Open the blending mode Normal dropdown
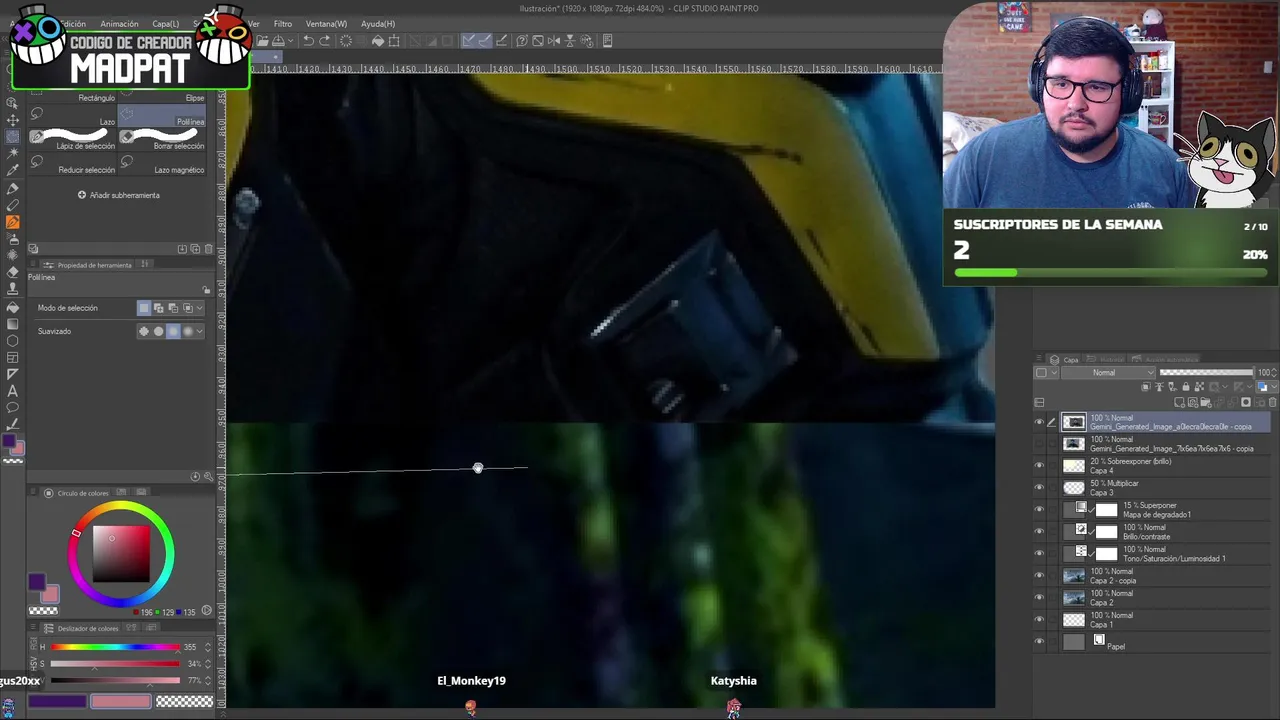This screenshot has width=1280, height=720. [x=1109, y=373]
